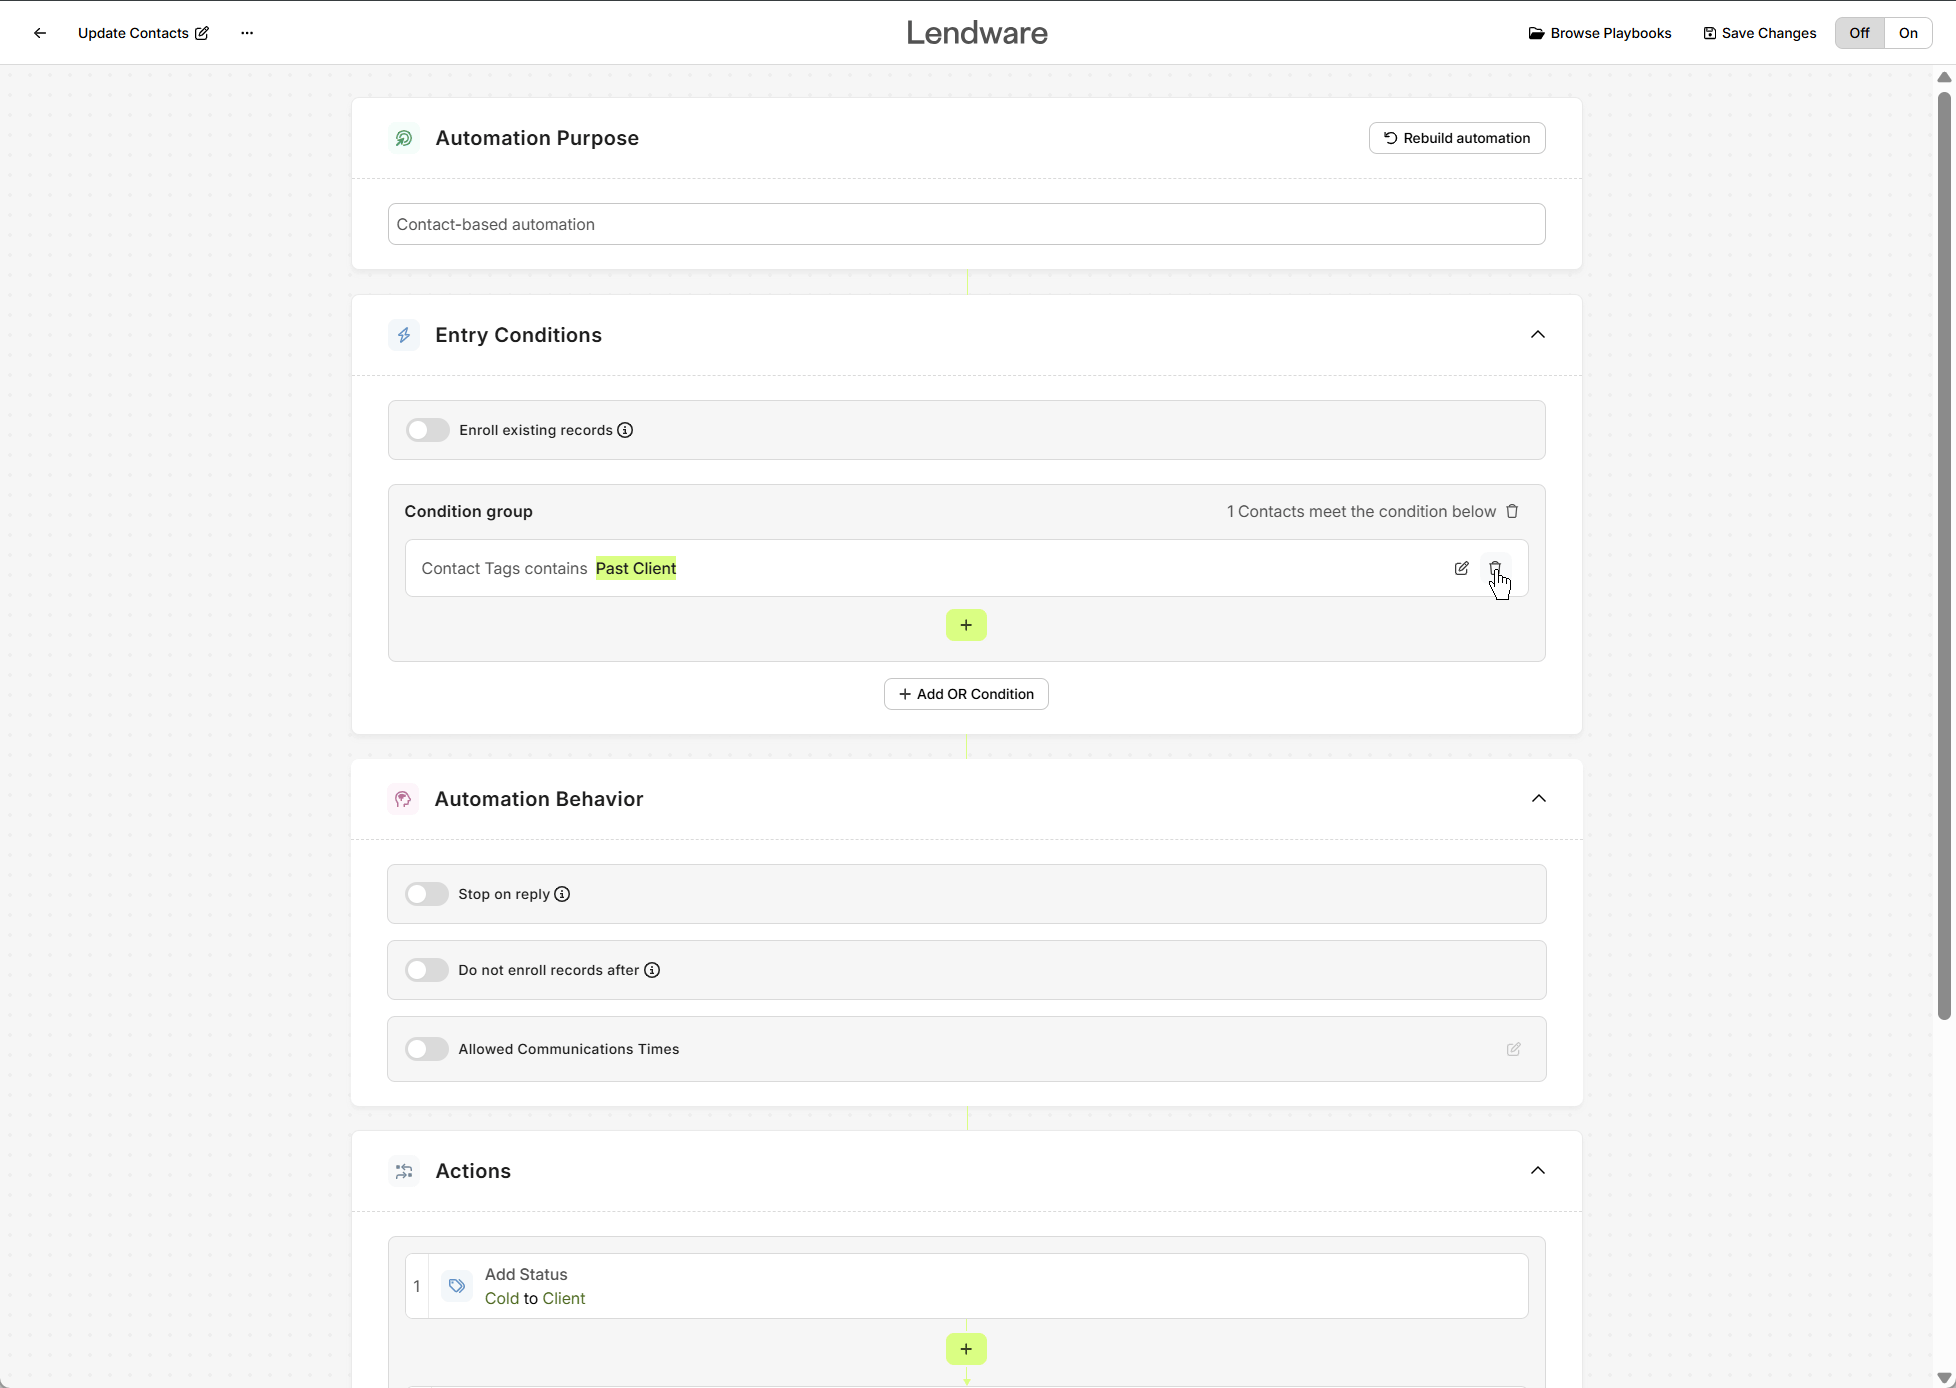Click the Rebuild automation button
Image resolution: width=1956 pixels, height=1388 pixels.
1456,137
